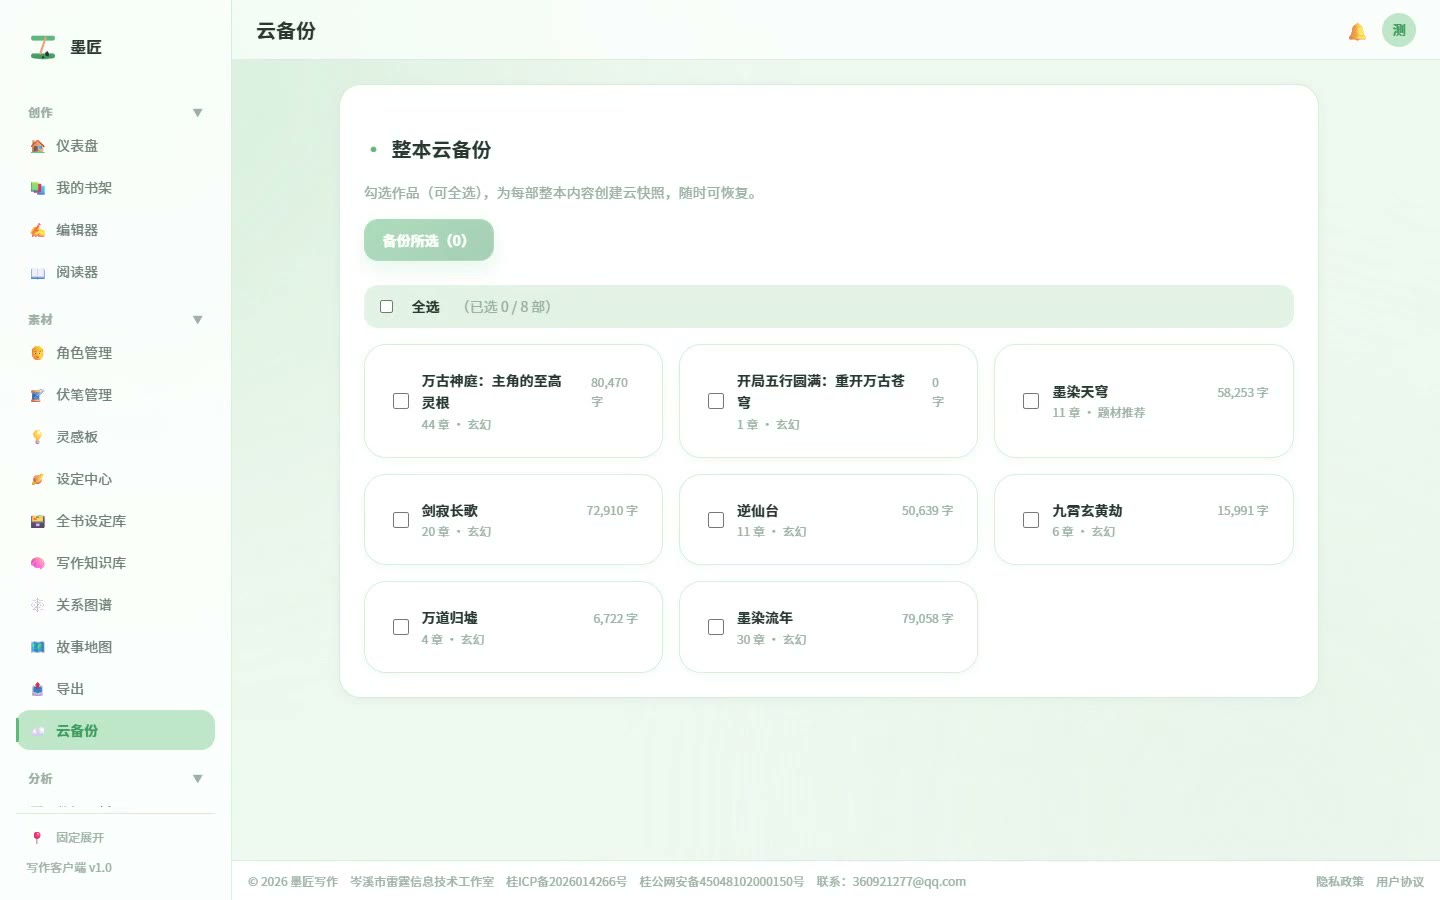Go to 我的书架 menu item
This screenshot has height=900, width=1440.
116,188
